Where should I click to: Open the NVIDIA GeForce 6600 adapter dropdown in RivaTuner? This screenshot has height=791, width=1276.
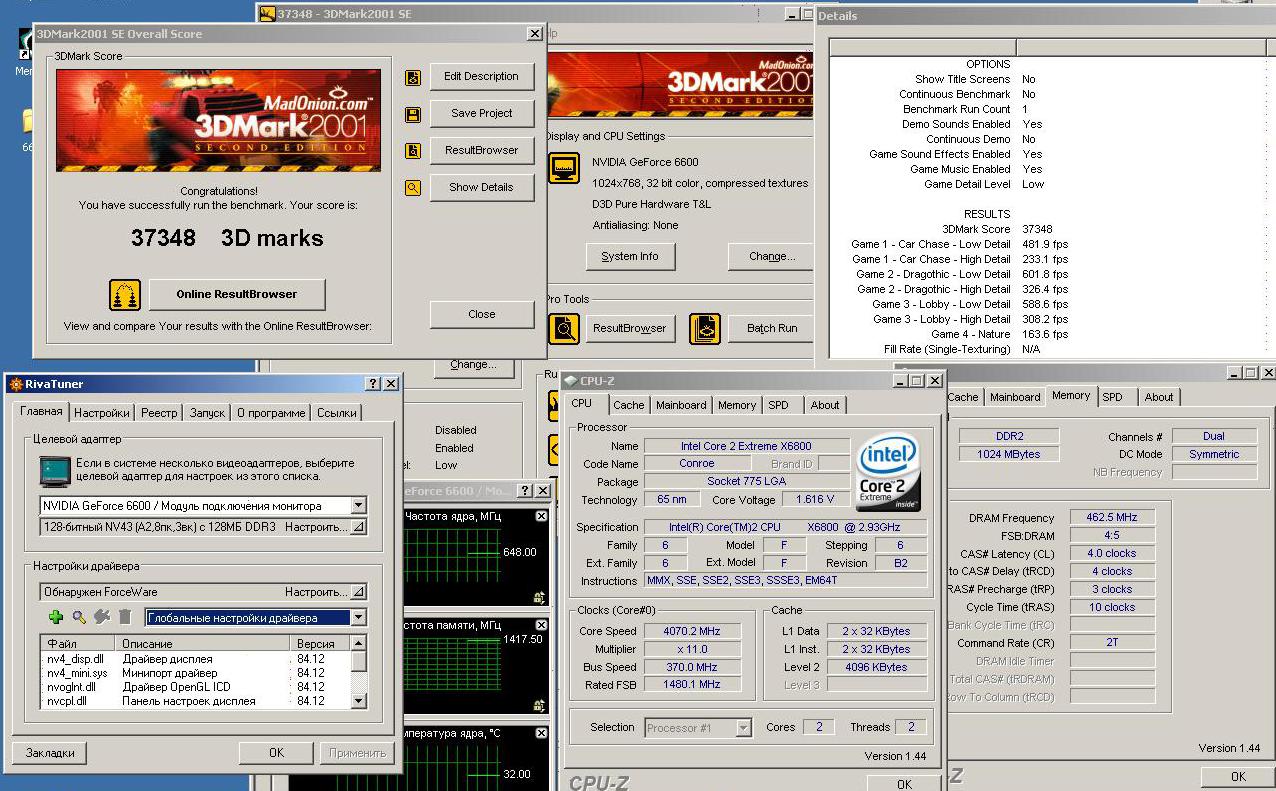point(358,506)
